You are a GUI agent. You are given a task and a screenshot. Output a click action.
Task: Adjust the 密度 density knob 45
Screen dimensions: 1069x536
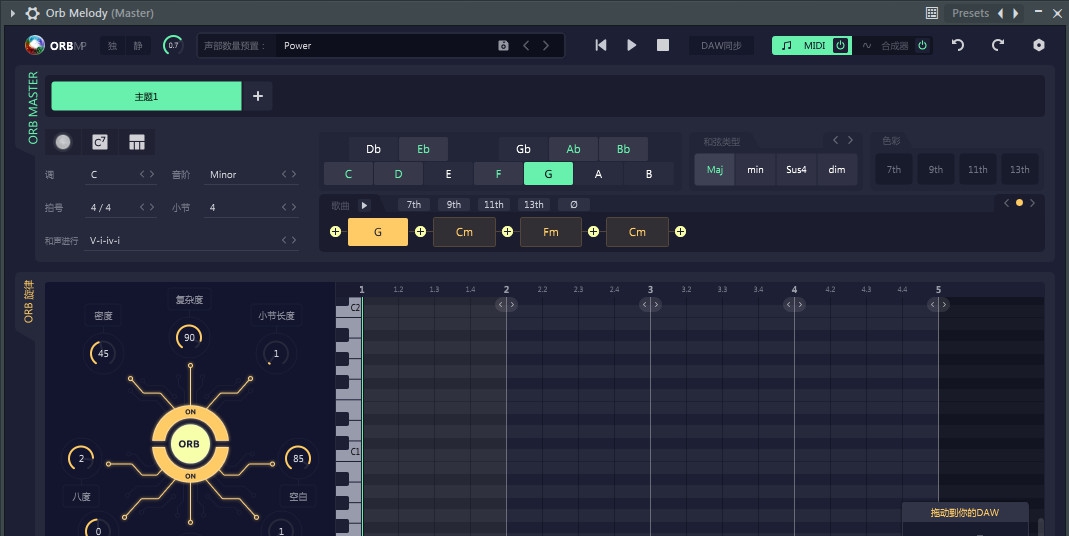click(103, 353)
